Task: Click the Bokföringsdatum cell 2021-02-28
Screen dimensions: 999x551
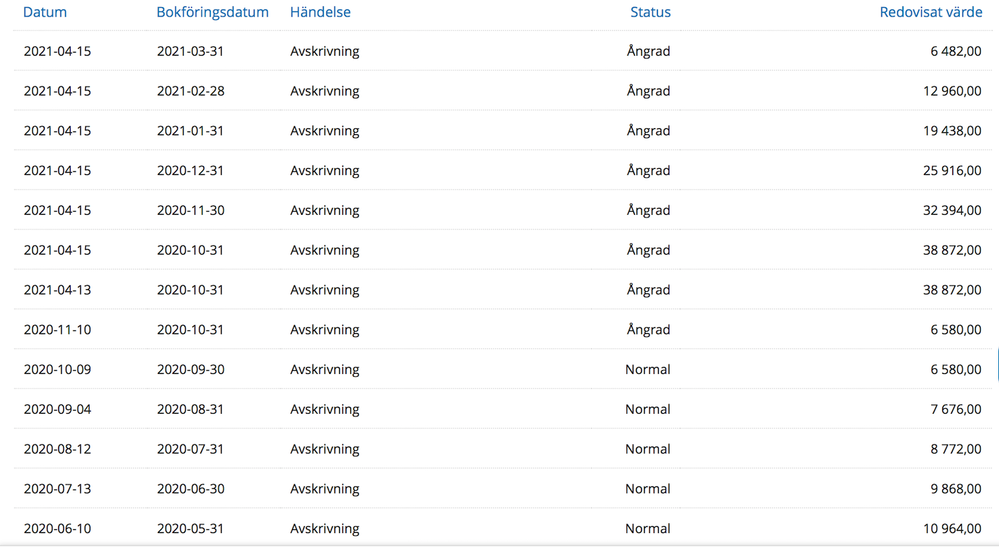Action: point(190,91)
